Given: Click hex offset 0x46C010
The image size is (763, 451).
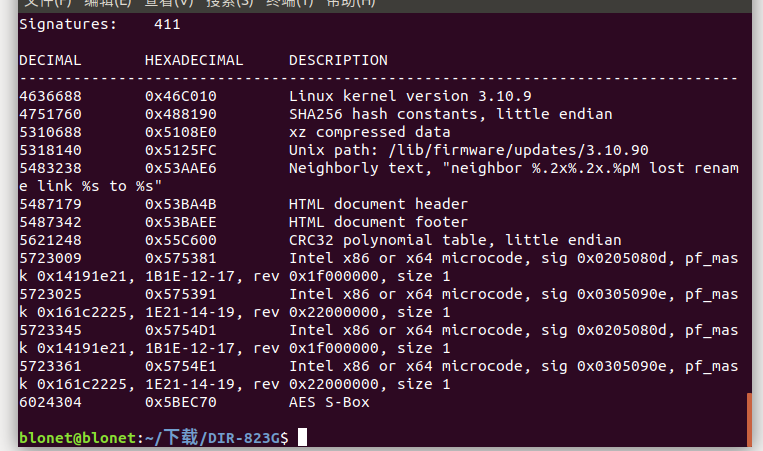Looking at the screenshot, I should coord(181,96).
